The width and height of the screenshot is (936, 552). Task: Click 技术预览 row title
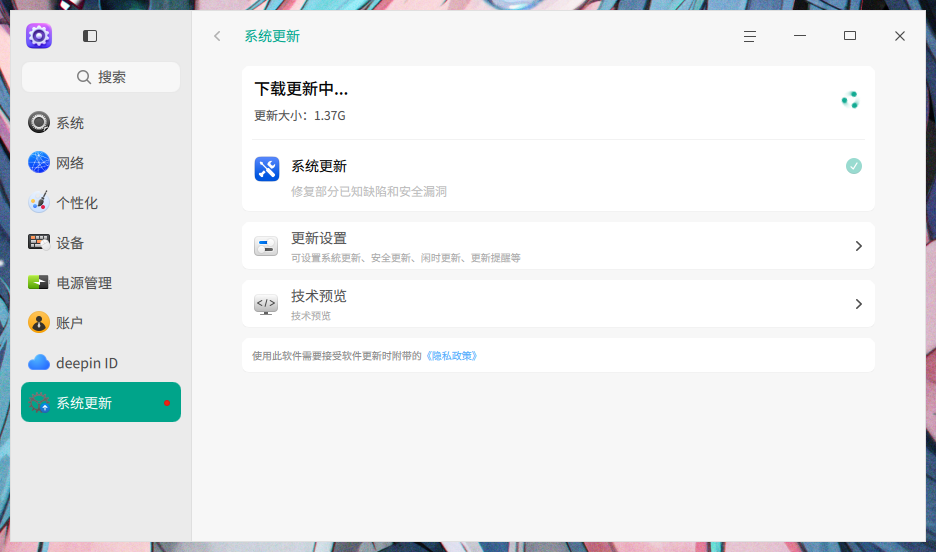[x=319, y=296]
